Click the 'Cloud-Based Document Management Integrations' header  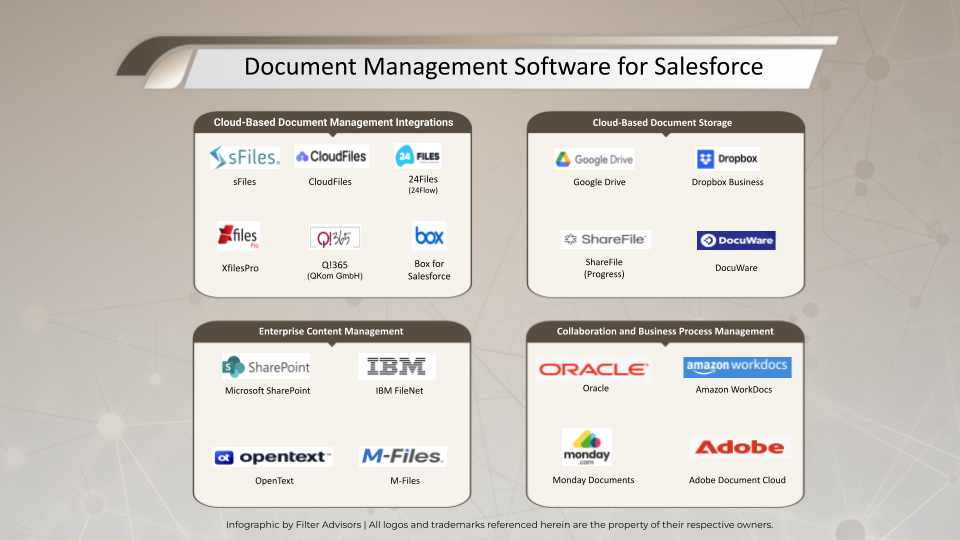tap(333, 122)
